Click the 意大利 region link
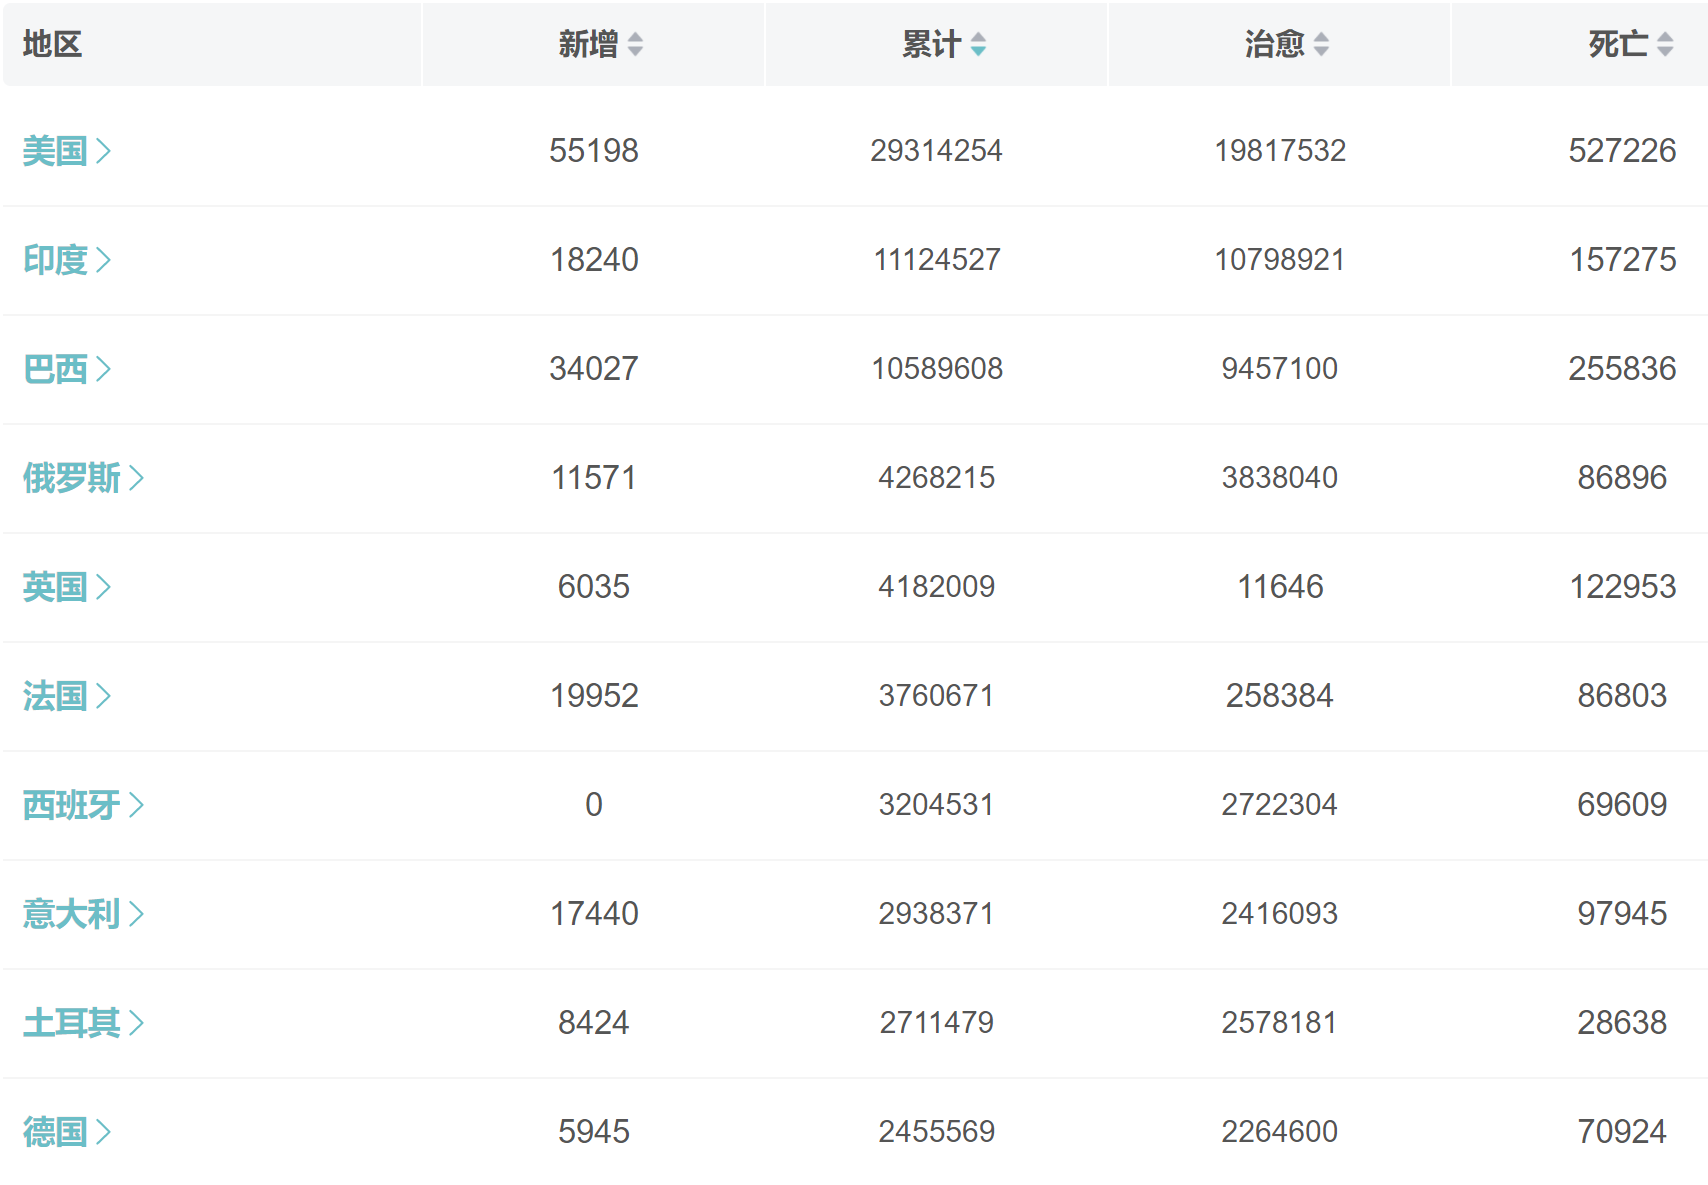The width and height of the screenshot is (1708, 1185). [x=82, y=914]
